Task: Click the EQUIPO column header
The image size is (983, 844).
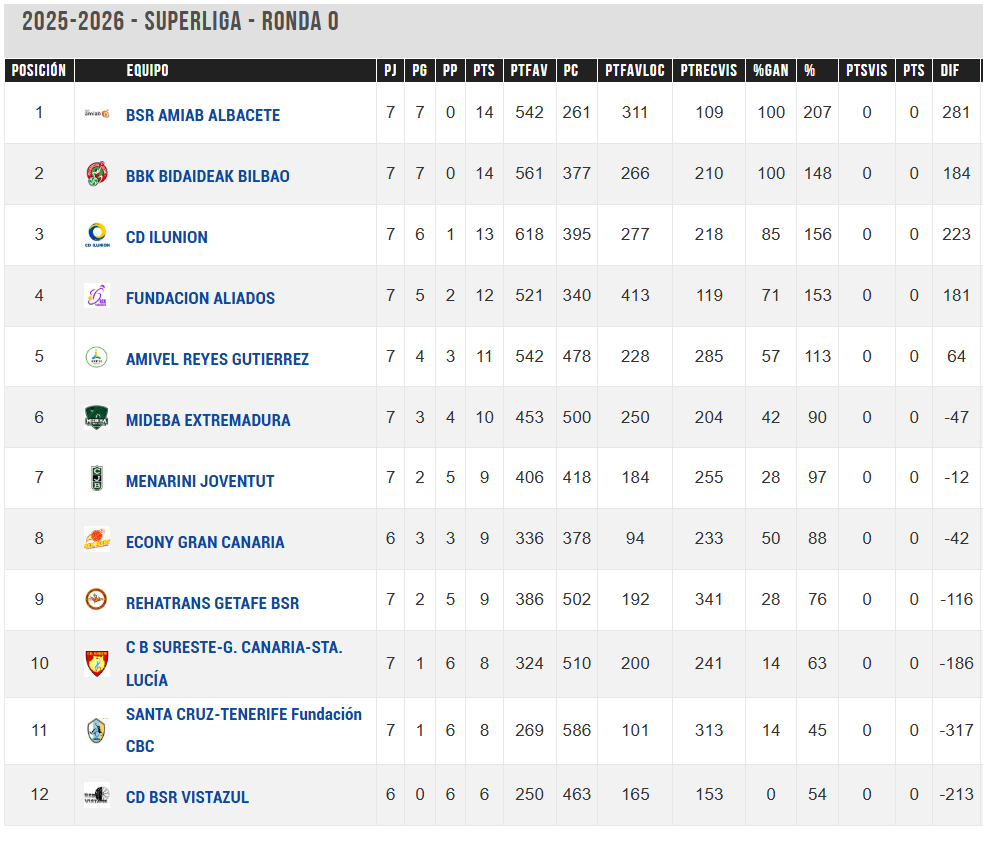Action: [x=147, y=71]
